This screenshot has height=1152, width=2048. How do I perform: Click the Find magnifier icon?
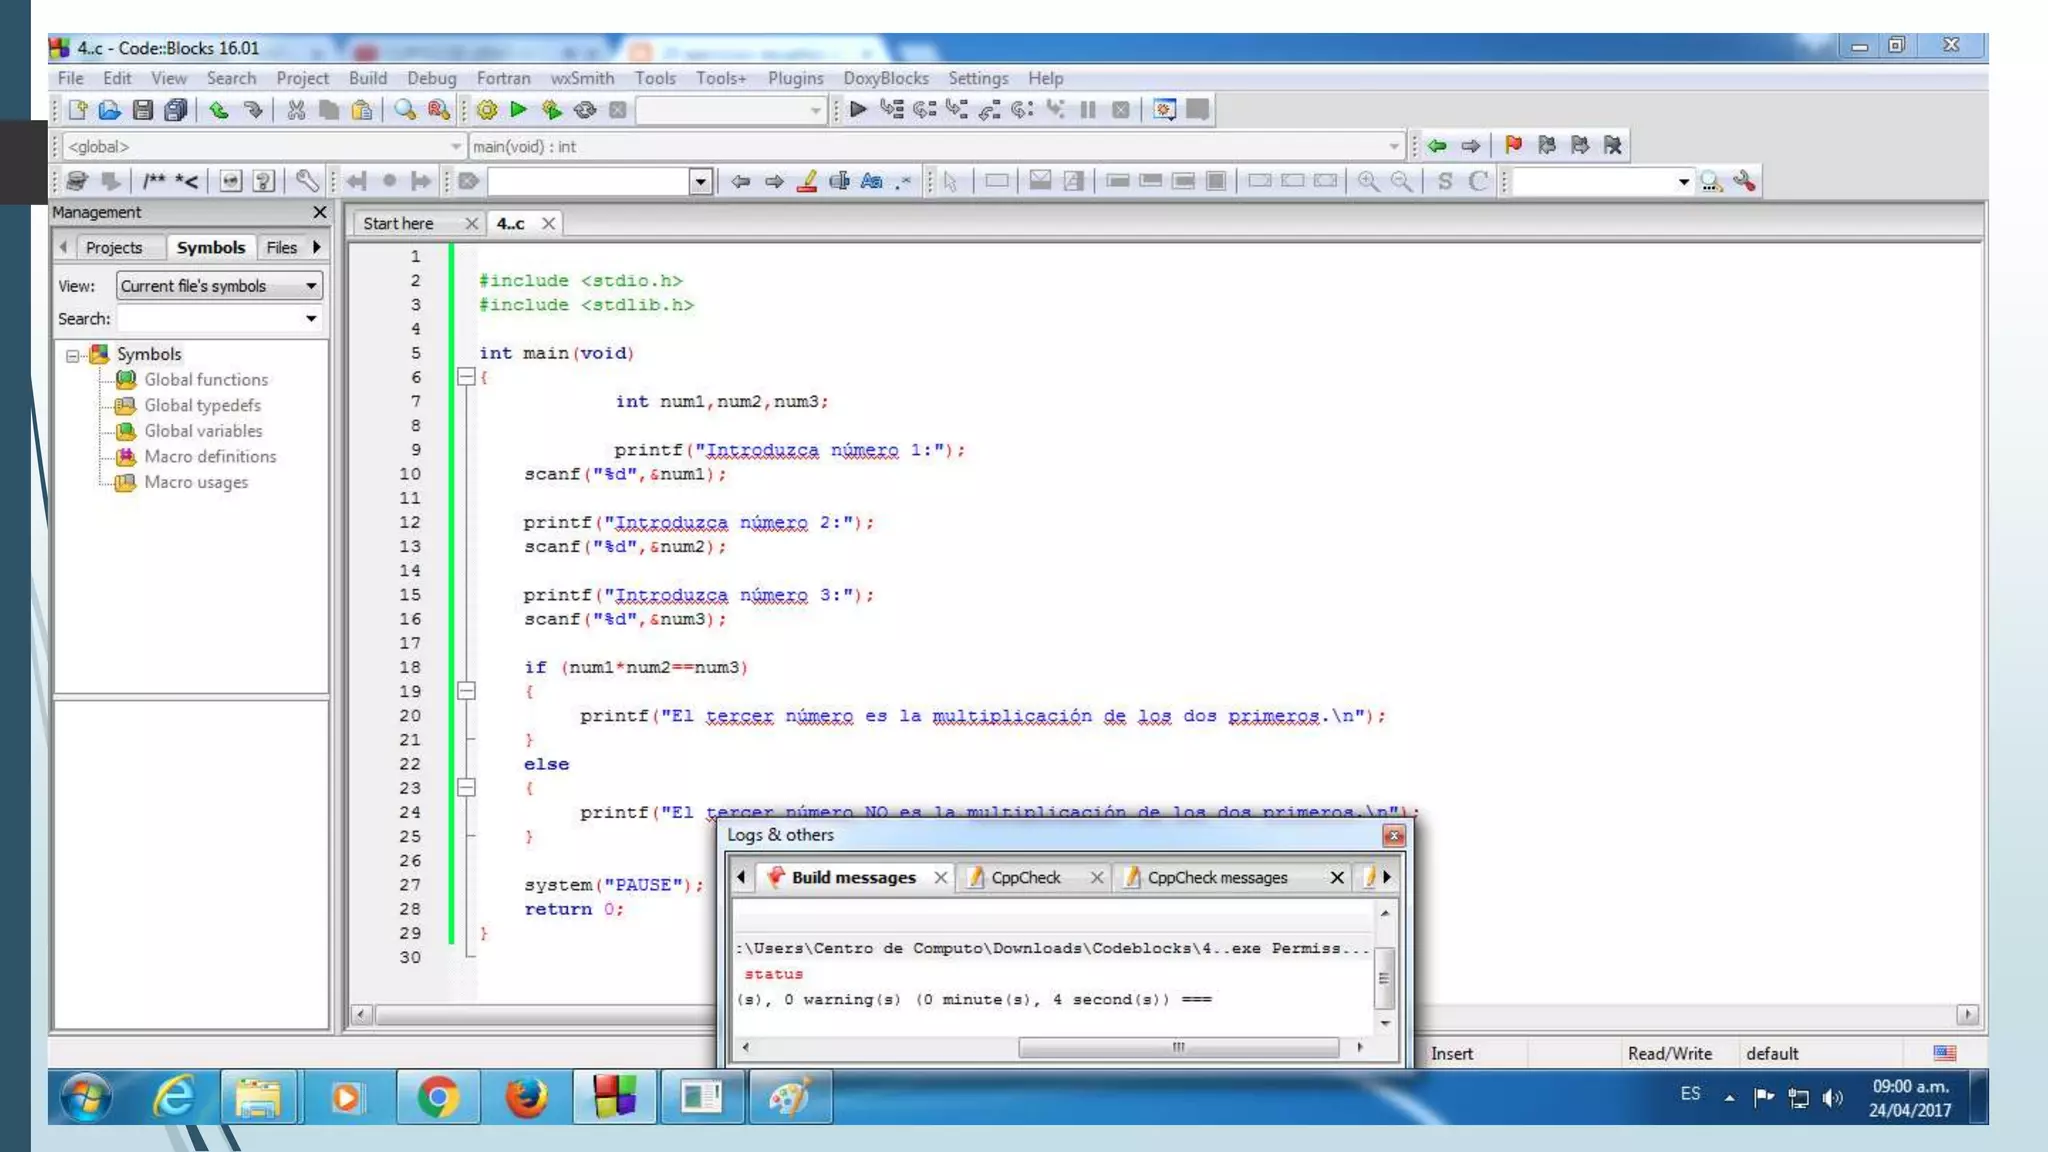pyautogui.click(x=404, y=110)
